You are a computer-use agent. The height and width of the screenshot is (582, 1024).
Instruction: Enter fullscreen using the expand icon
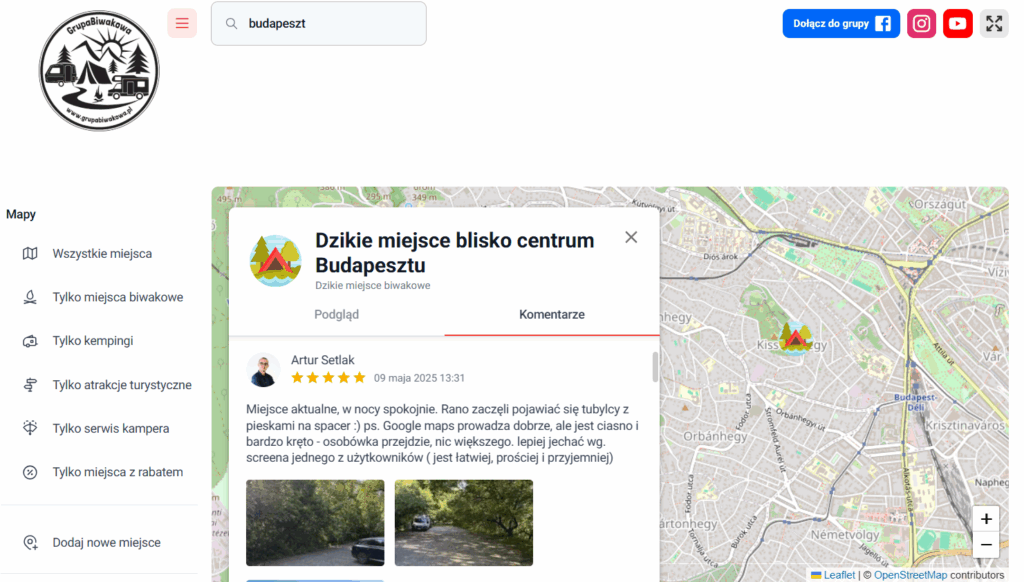(993, 22)
